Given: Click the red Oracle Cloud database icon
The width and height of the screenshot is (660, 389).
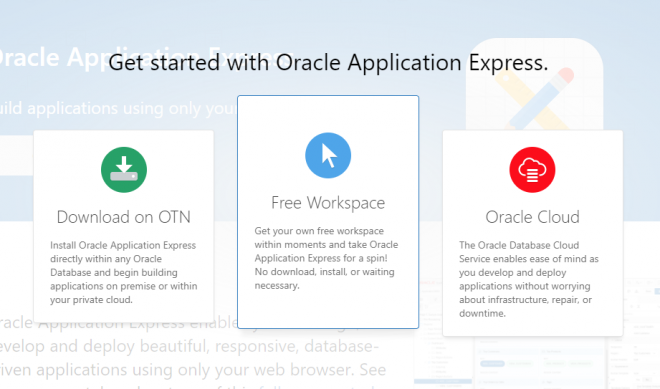Looking at the screenshot, I should point(532,170).
